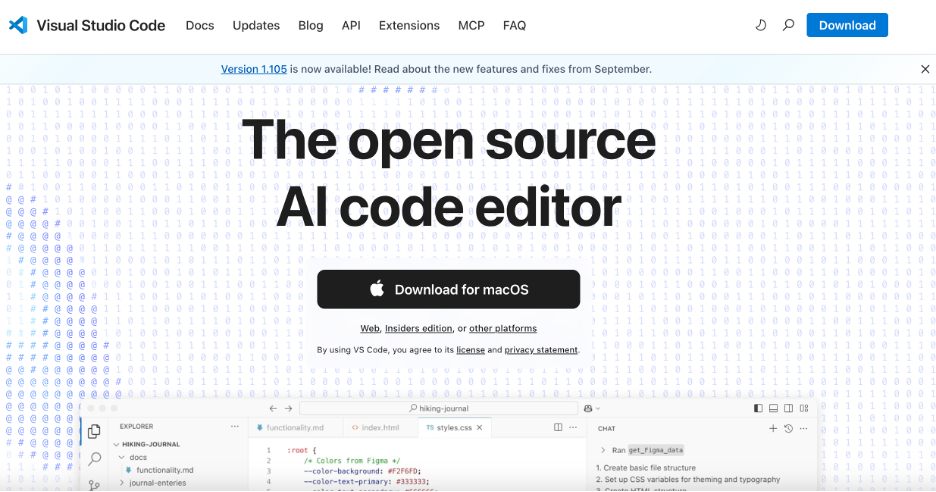Screen dimensions: 936x492
Task: Start a new chat with the plus icon
Action: (x=773, y=428)
